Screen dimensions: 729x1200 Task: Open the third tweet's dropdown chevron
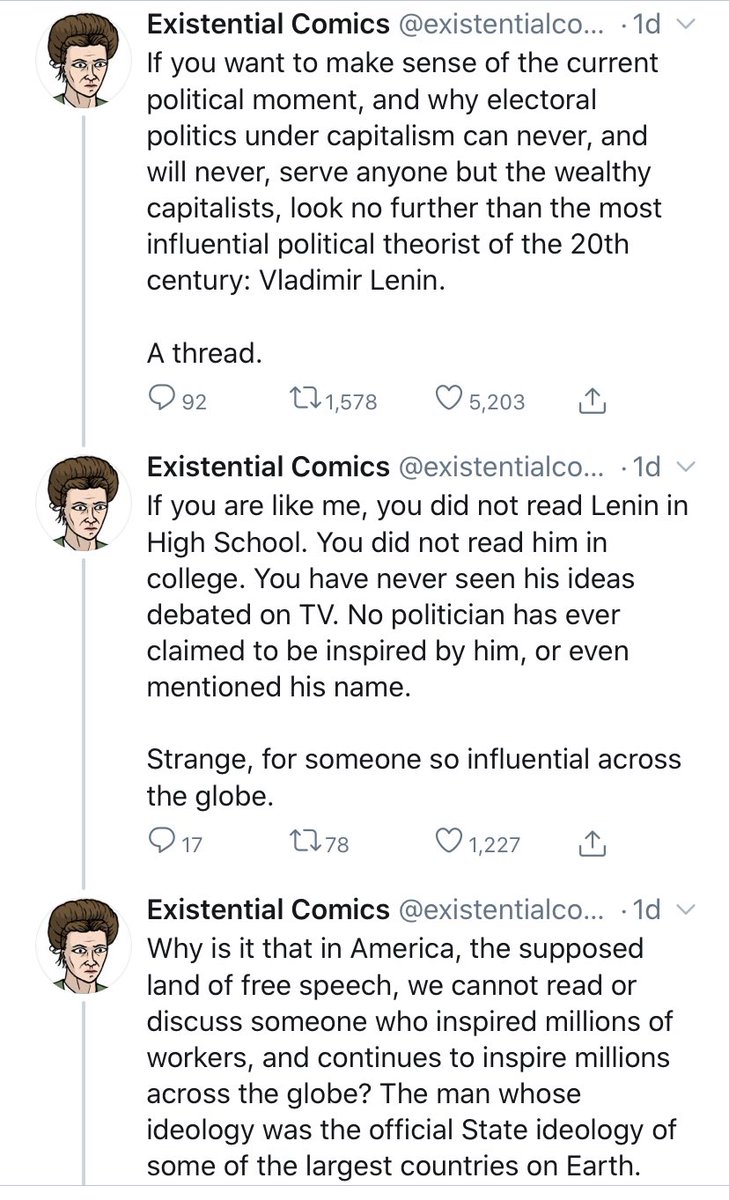click(686, 909)
